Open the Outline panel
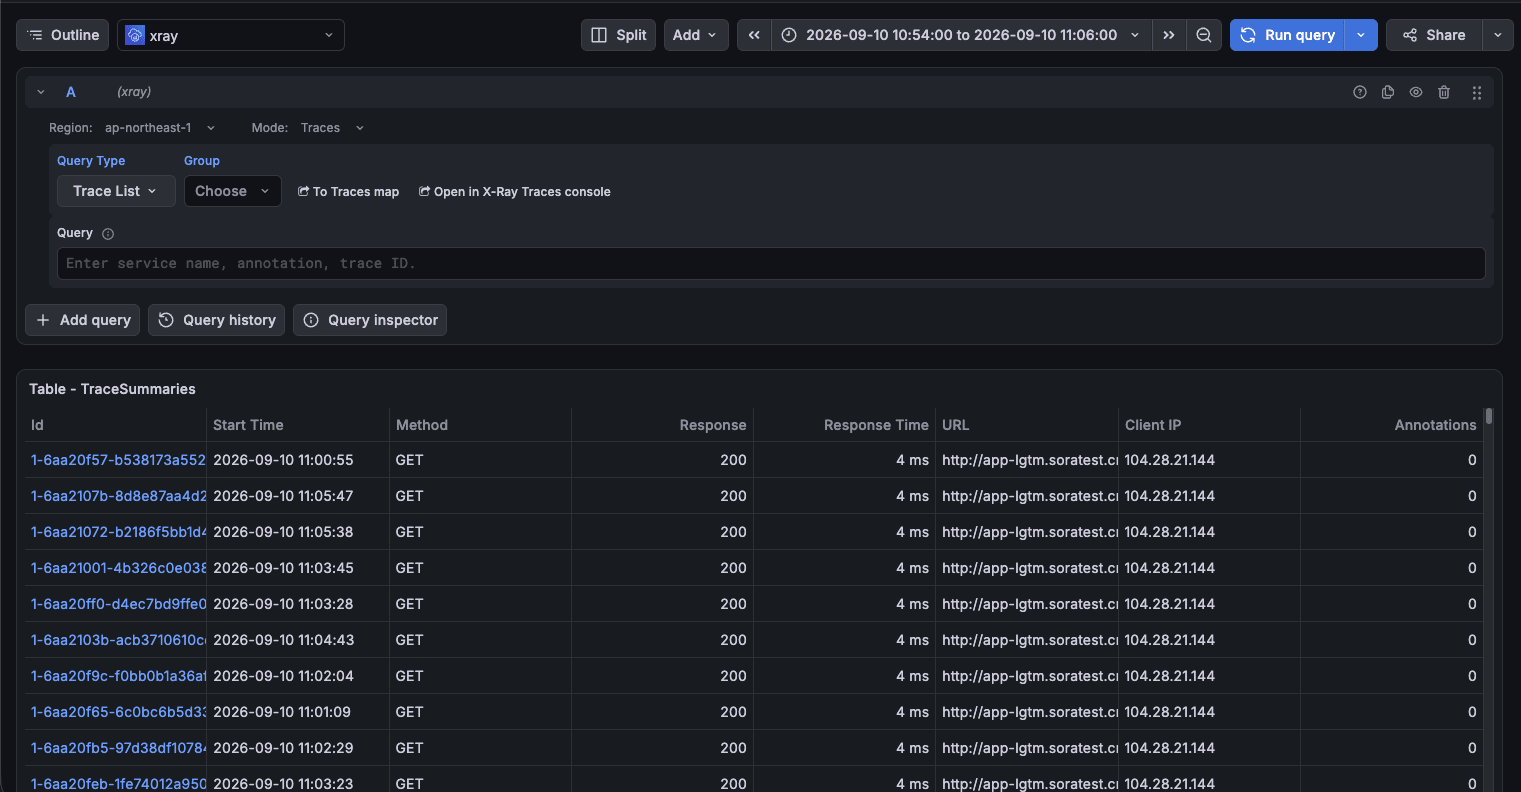 pos(62,35)
